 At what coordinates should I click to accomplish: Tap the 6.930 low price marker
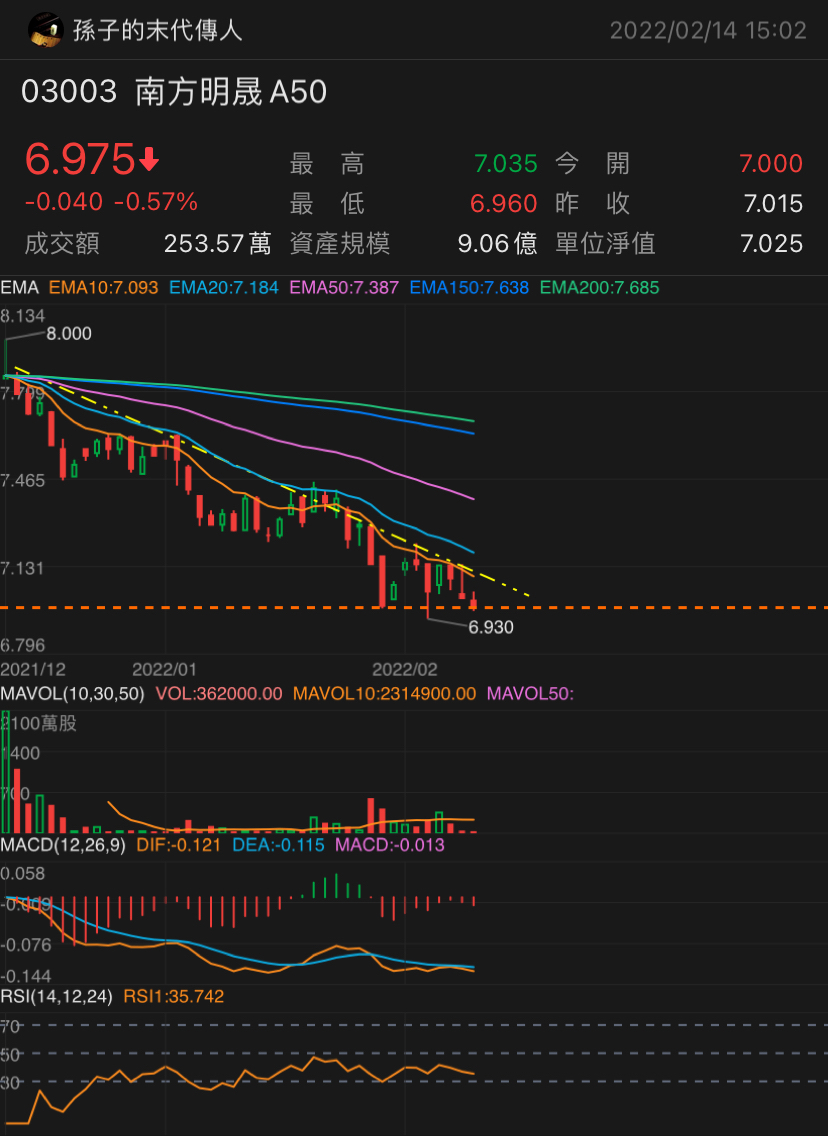click(491, 627)
